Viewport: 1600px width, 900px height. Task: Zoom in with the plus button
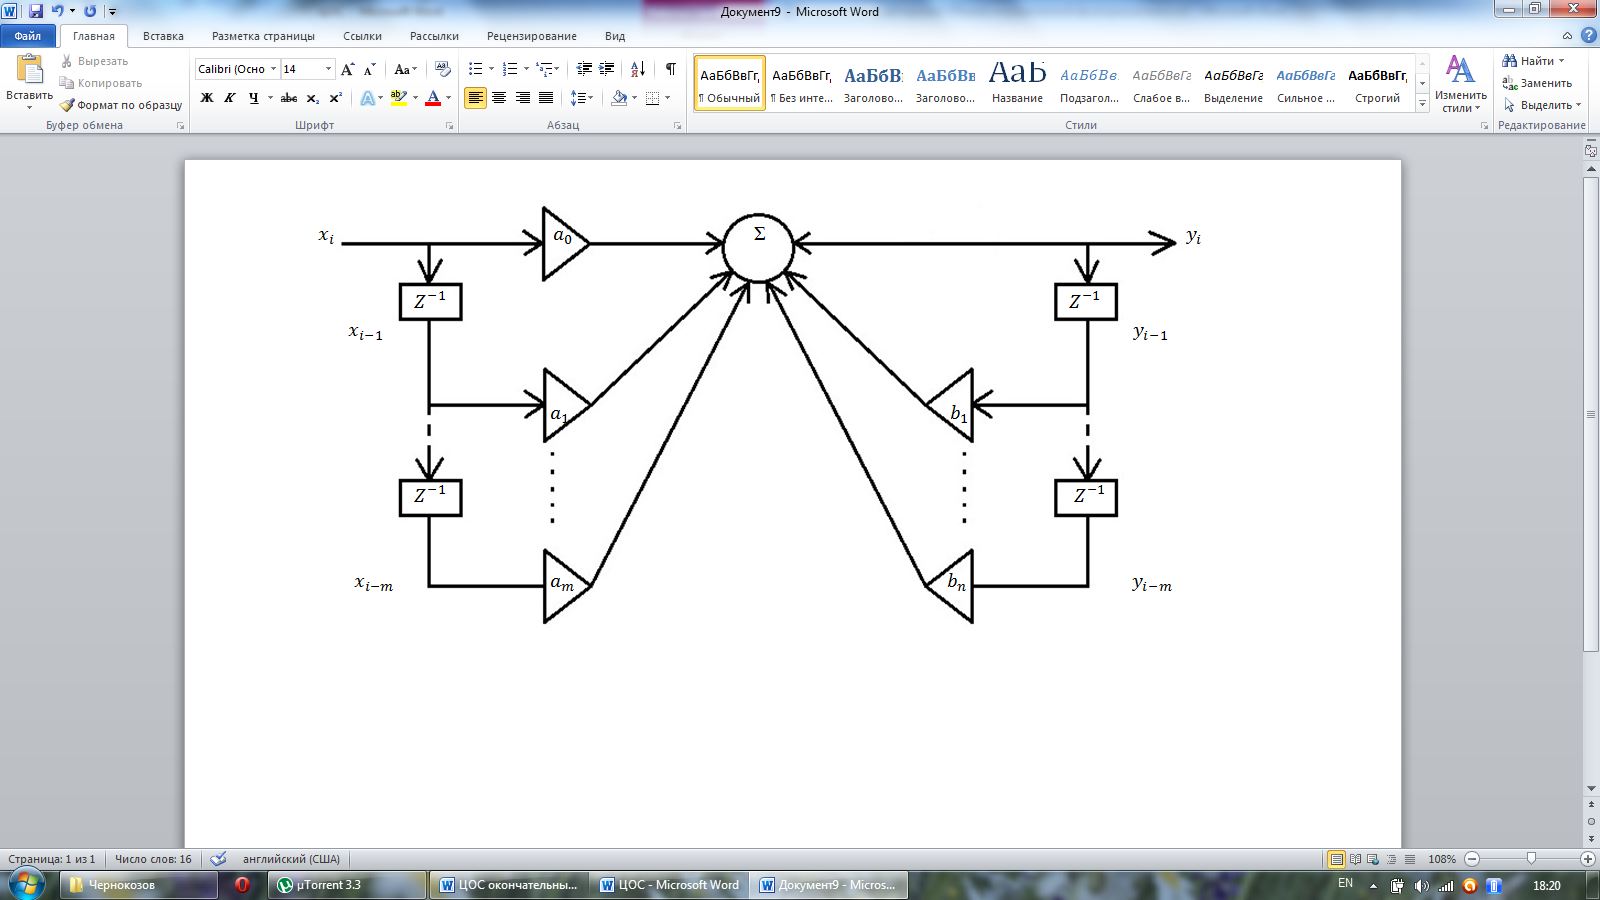[x=1588, y=859]
